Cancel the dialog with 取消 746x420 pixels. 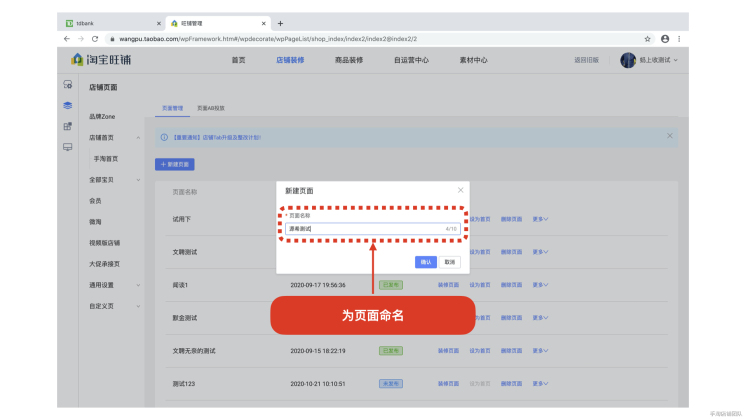[x=450, y=262]
